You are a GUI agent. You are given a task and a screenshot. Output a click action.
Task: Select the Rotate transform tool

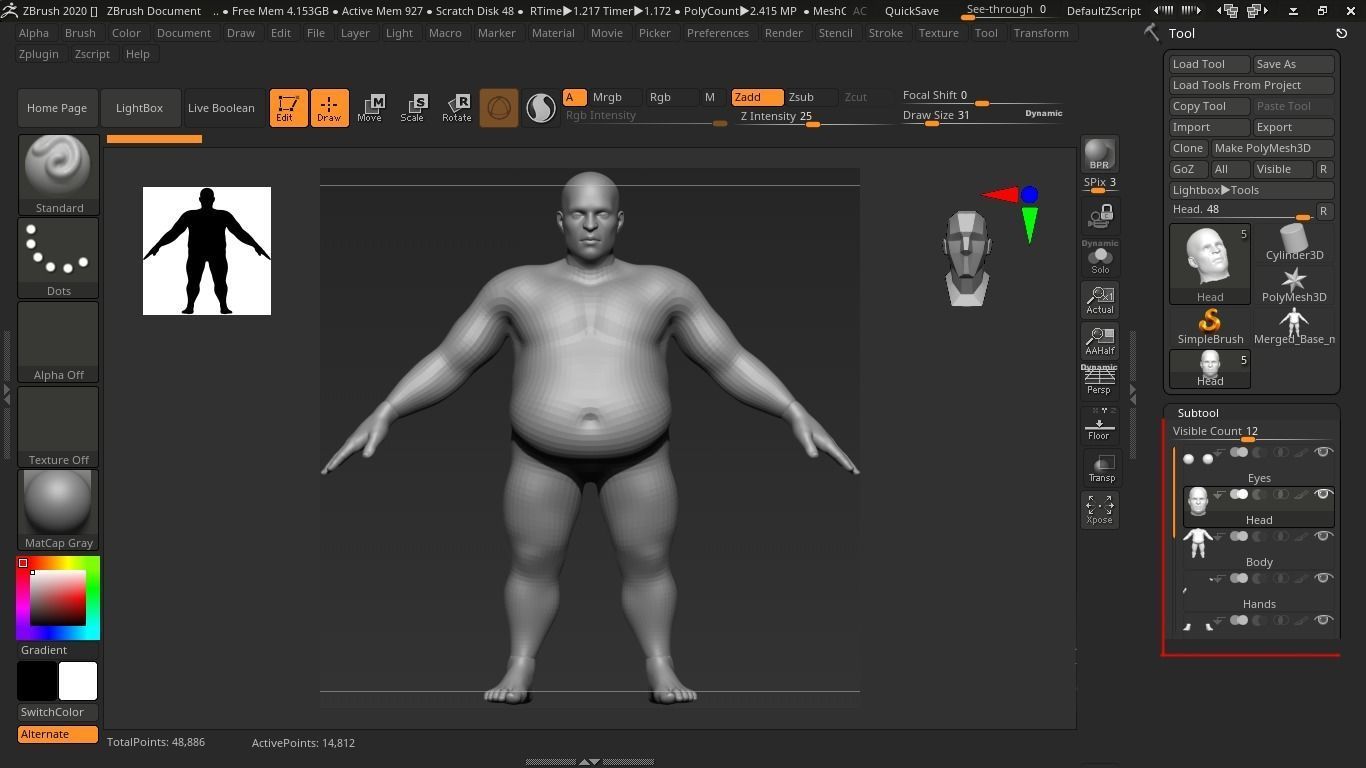pyautogui.click(x=456, y=108)
